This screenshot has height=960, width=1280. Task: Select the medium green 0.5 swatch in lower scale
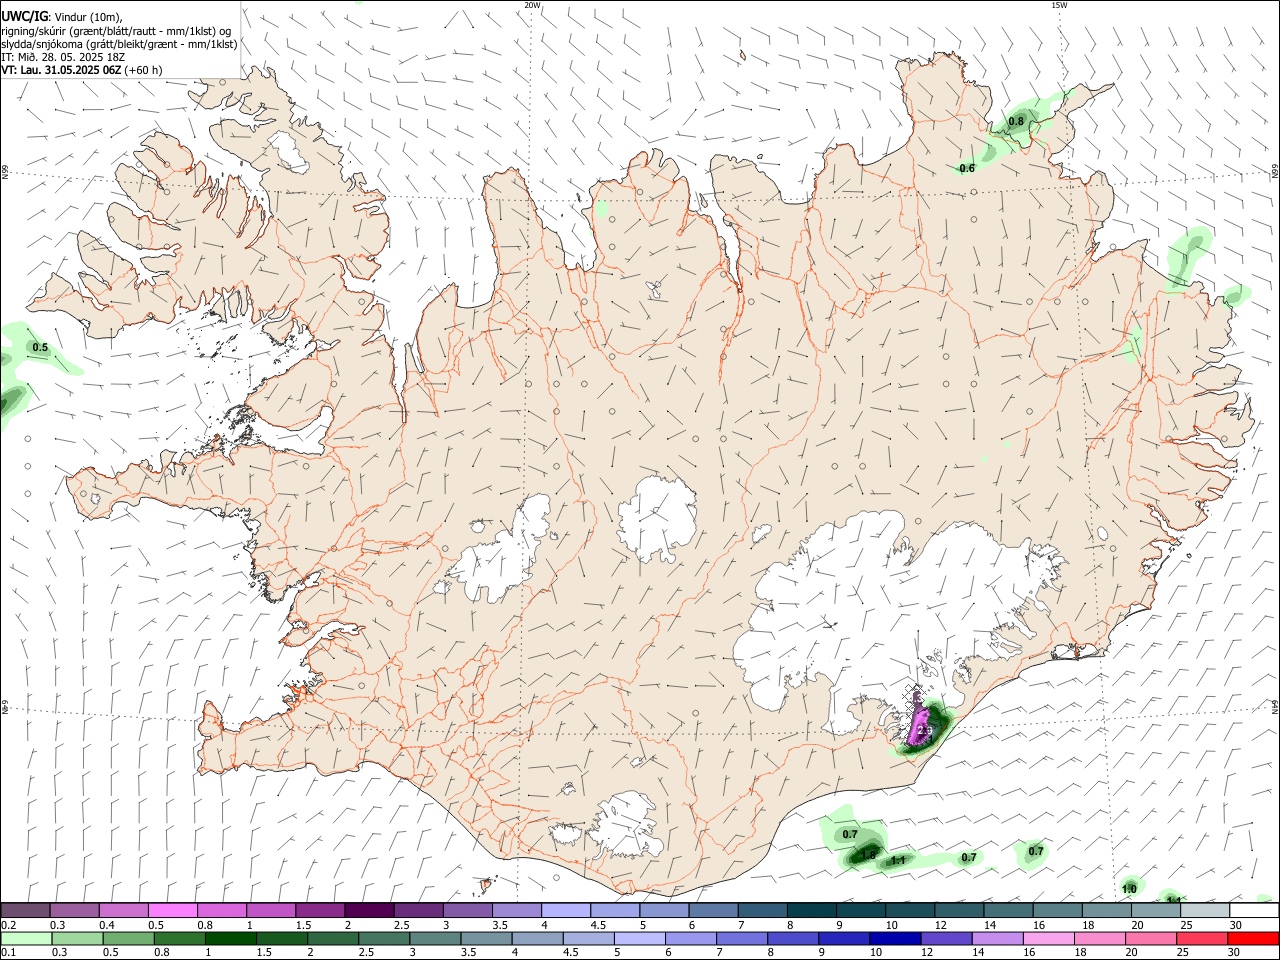click(128, 938)
